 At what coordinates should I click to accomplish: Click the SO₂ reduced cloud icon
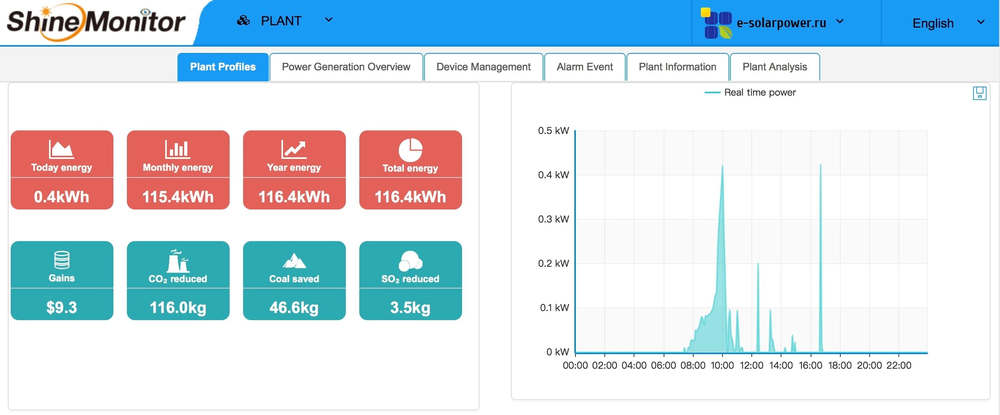pyautogui.click(x=410, y=261)
